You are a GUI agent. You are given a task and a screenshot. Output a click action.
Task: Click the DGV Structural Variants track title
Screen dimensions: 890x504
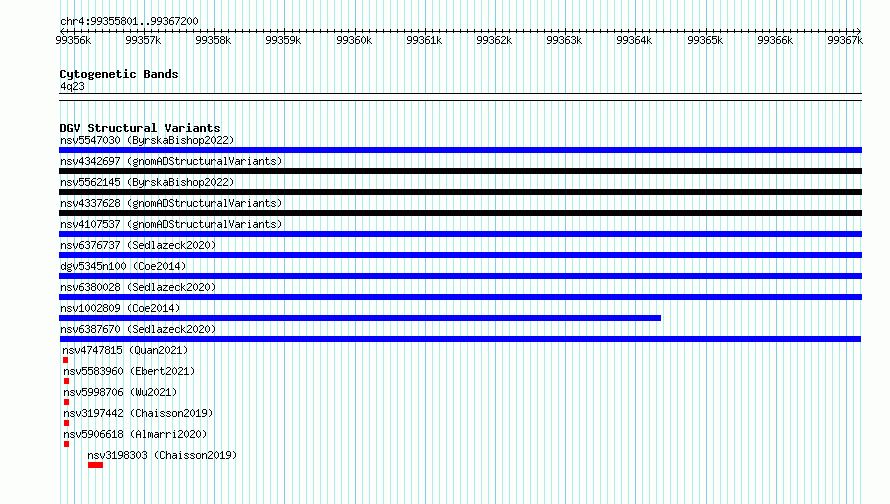click(x=140, y=128)
